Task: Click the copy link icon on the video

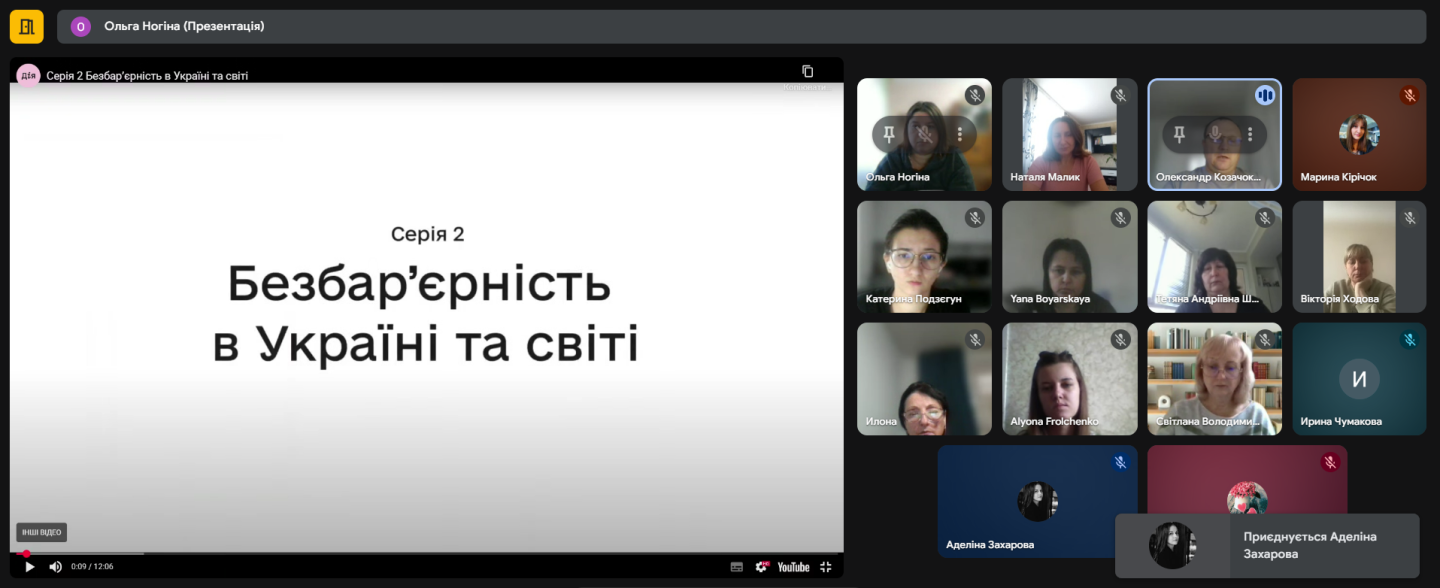Action: pyautogui.click(x=807, y=71)
